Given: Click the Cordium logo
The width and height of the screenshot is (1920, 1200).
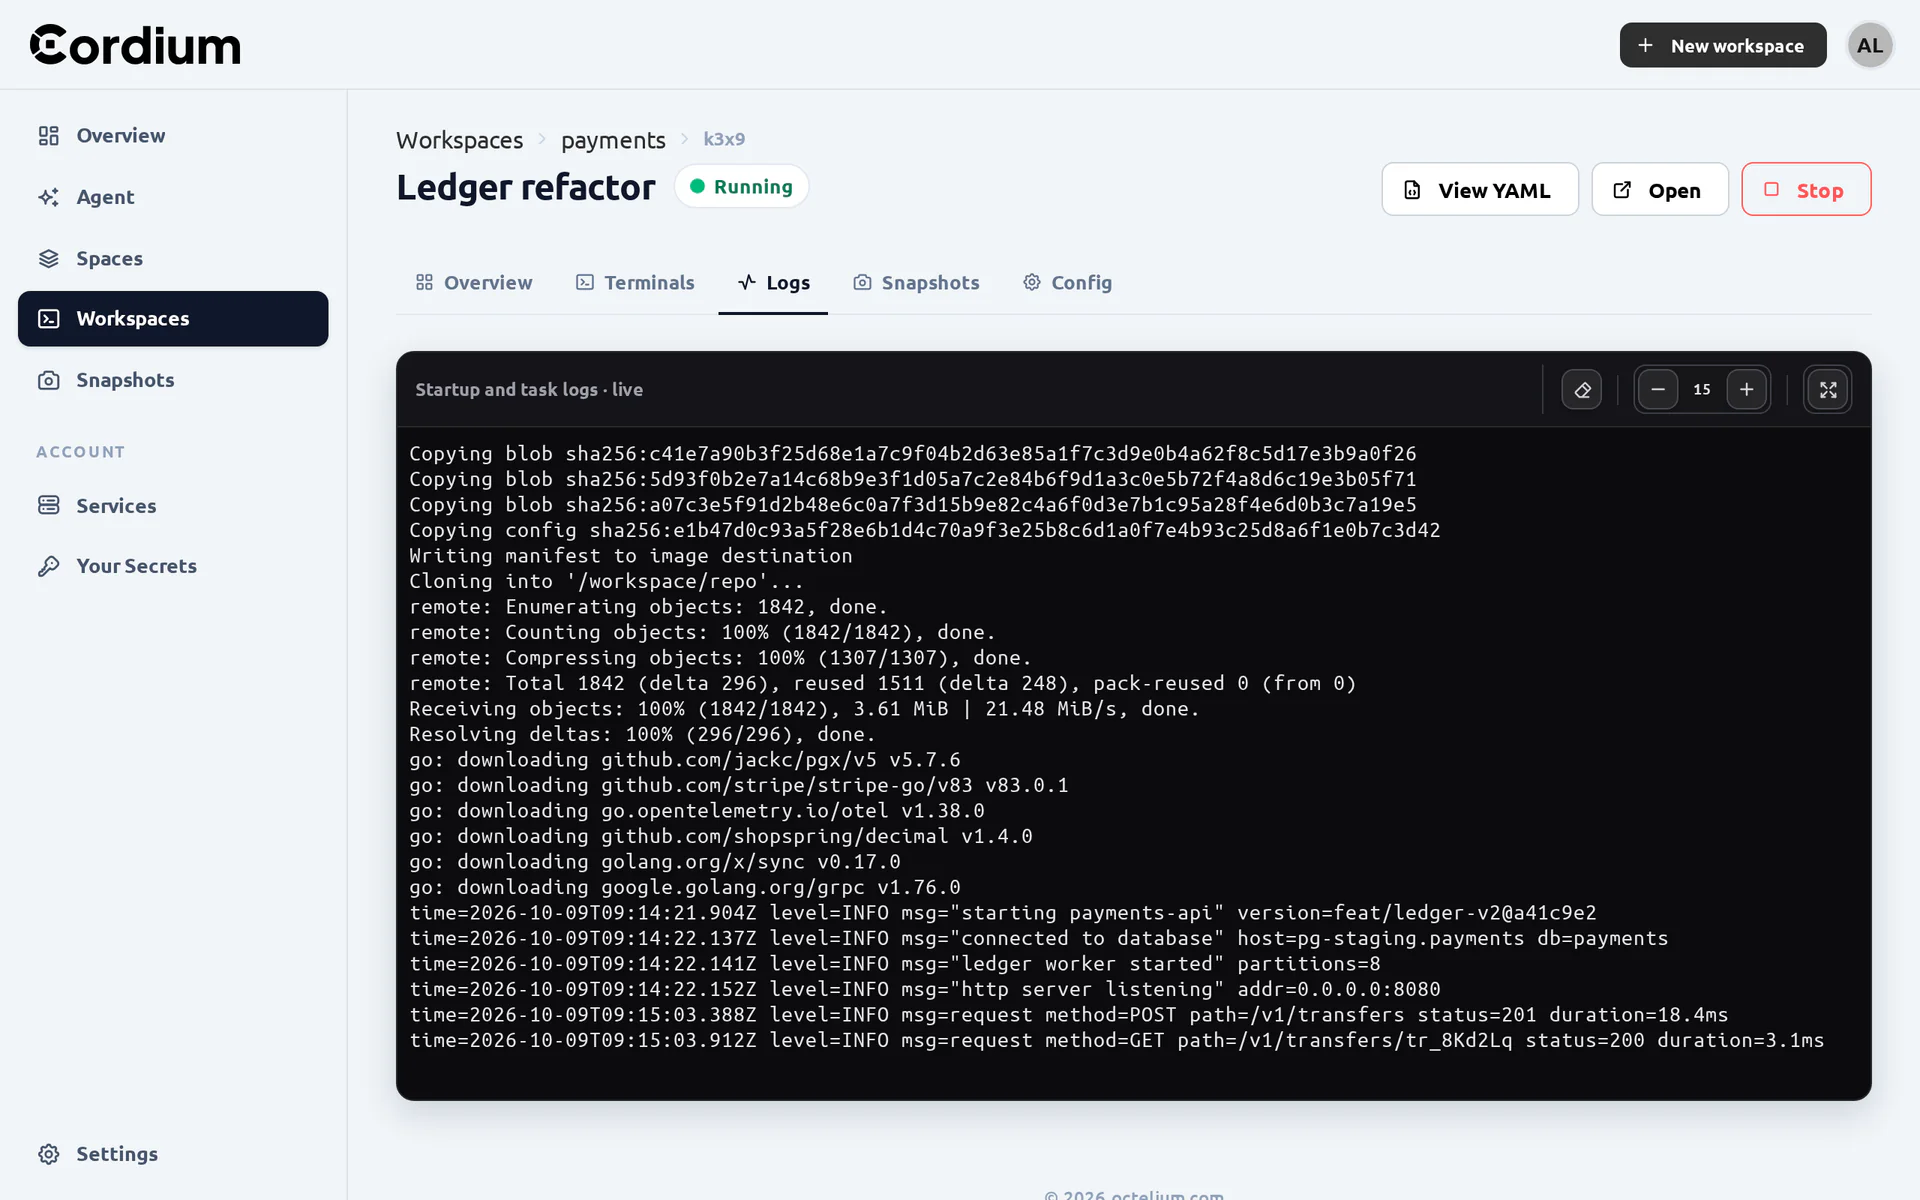Looking at the screenshot, I should (x=135, y=45).
